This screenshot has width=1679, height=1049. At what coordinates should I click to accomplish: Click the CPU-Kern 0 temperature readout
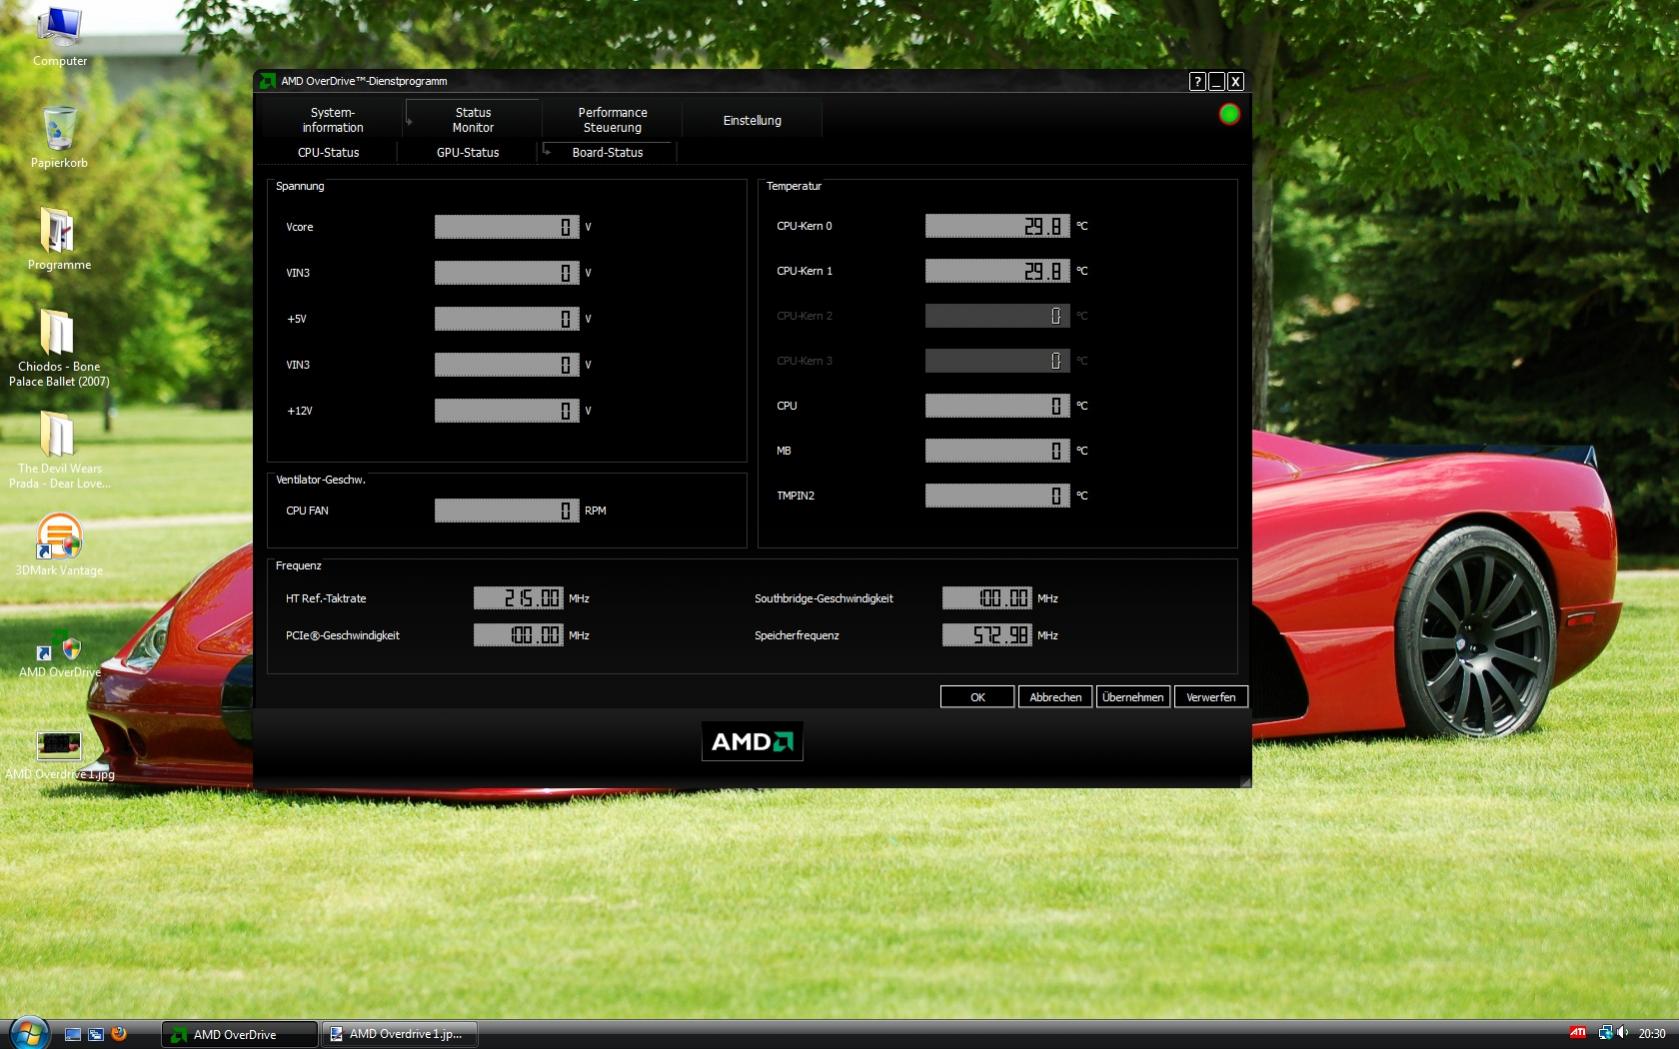(997, 226)
